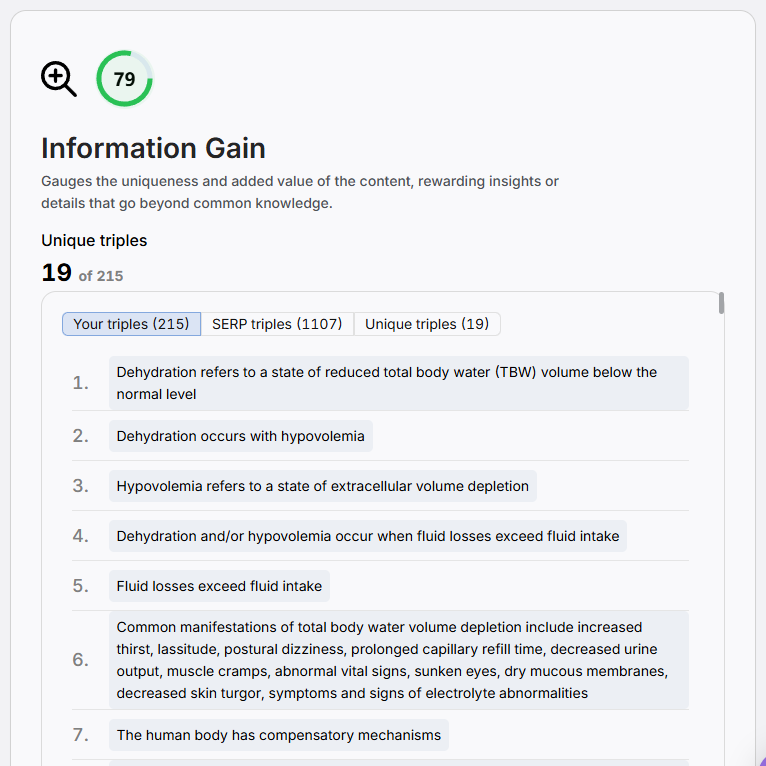
Task: Click the large unique triples count 19
Action: (56, 273)
